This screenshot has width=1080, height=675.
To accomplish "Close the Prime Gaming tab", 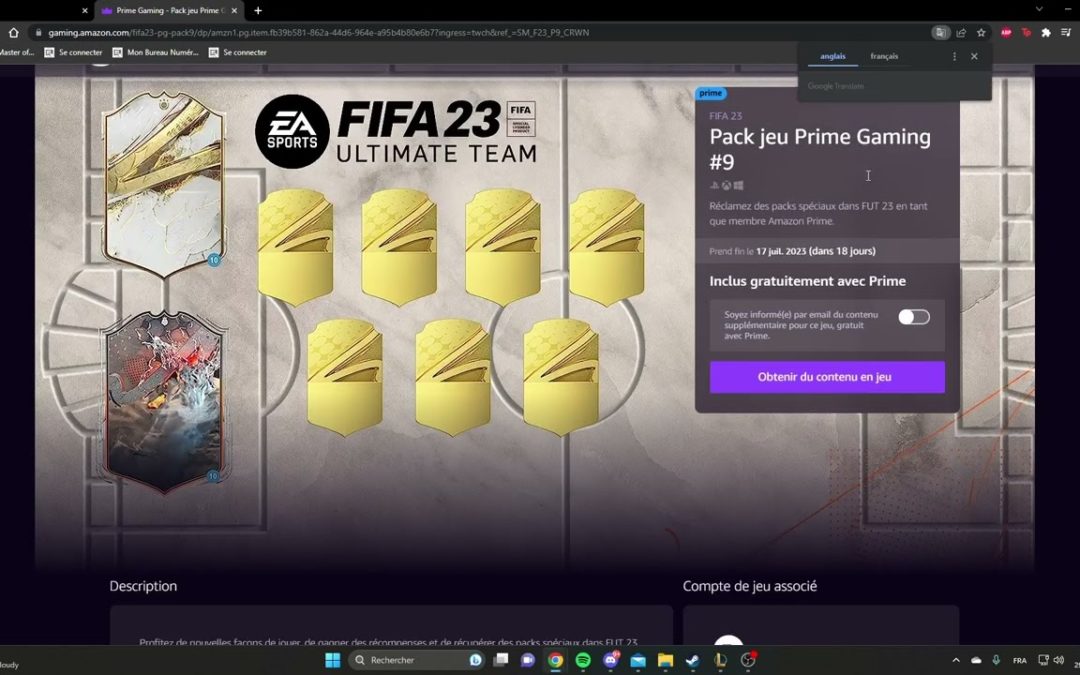I will [234, 10].
